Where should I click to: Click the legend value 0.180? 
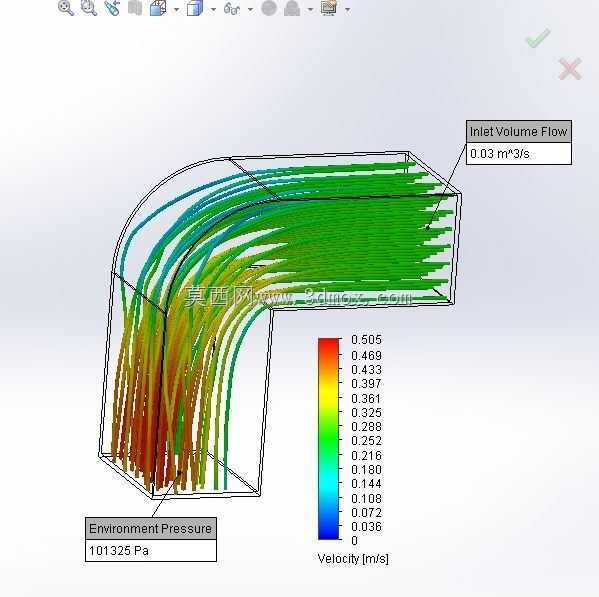[366, 470]
